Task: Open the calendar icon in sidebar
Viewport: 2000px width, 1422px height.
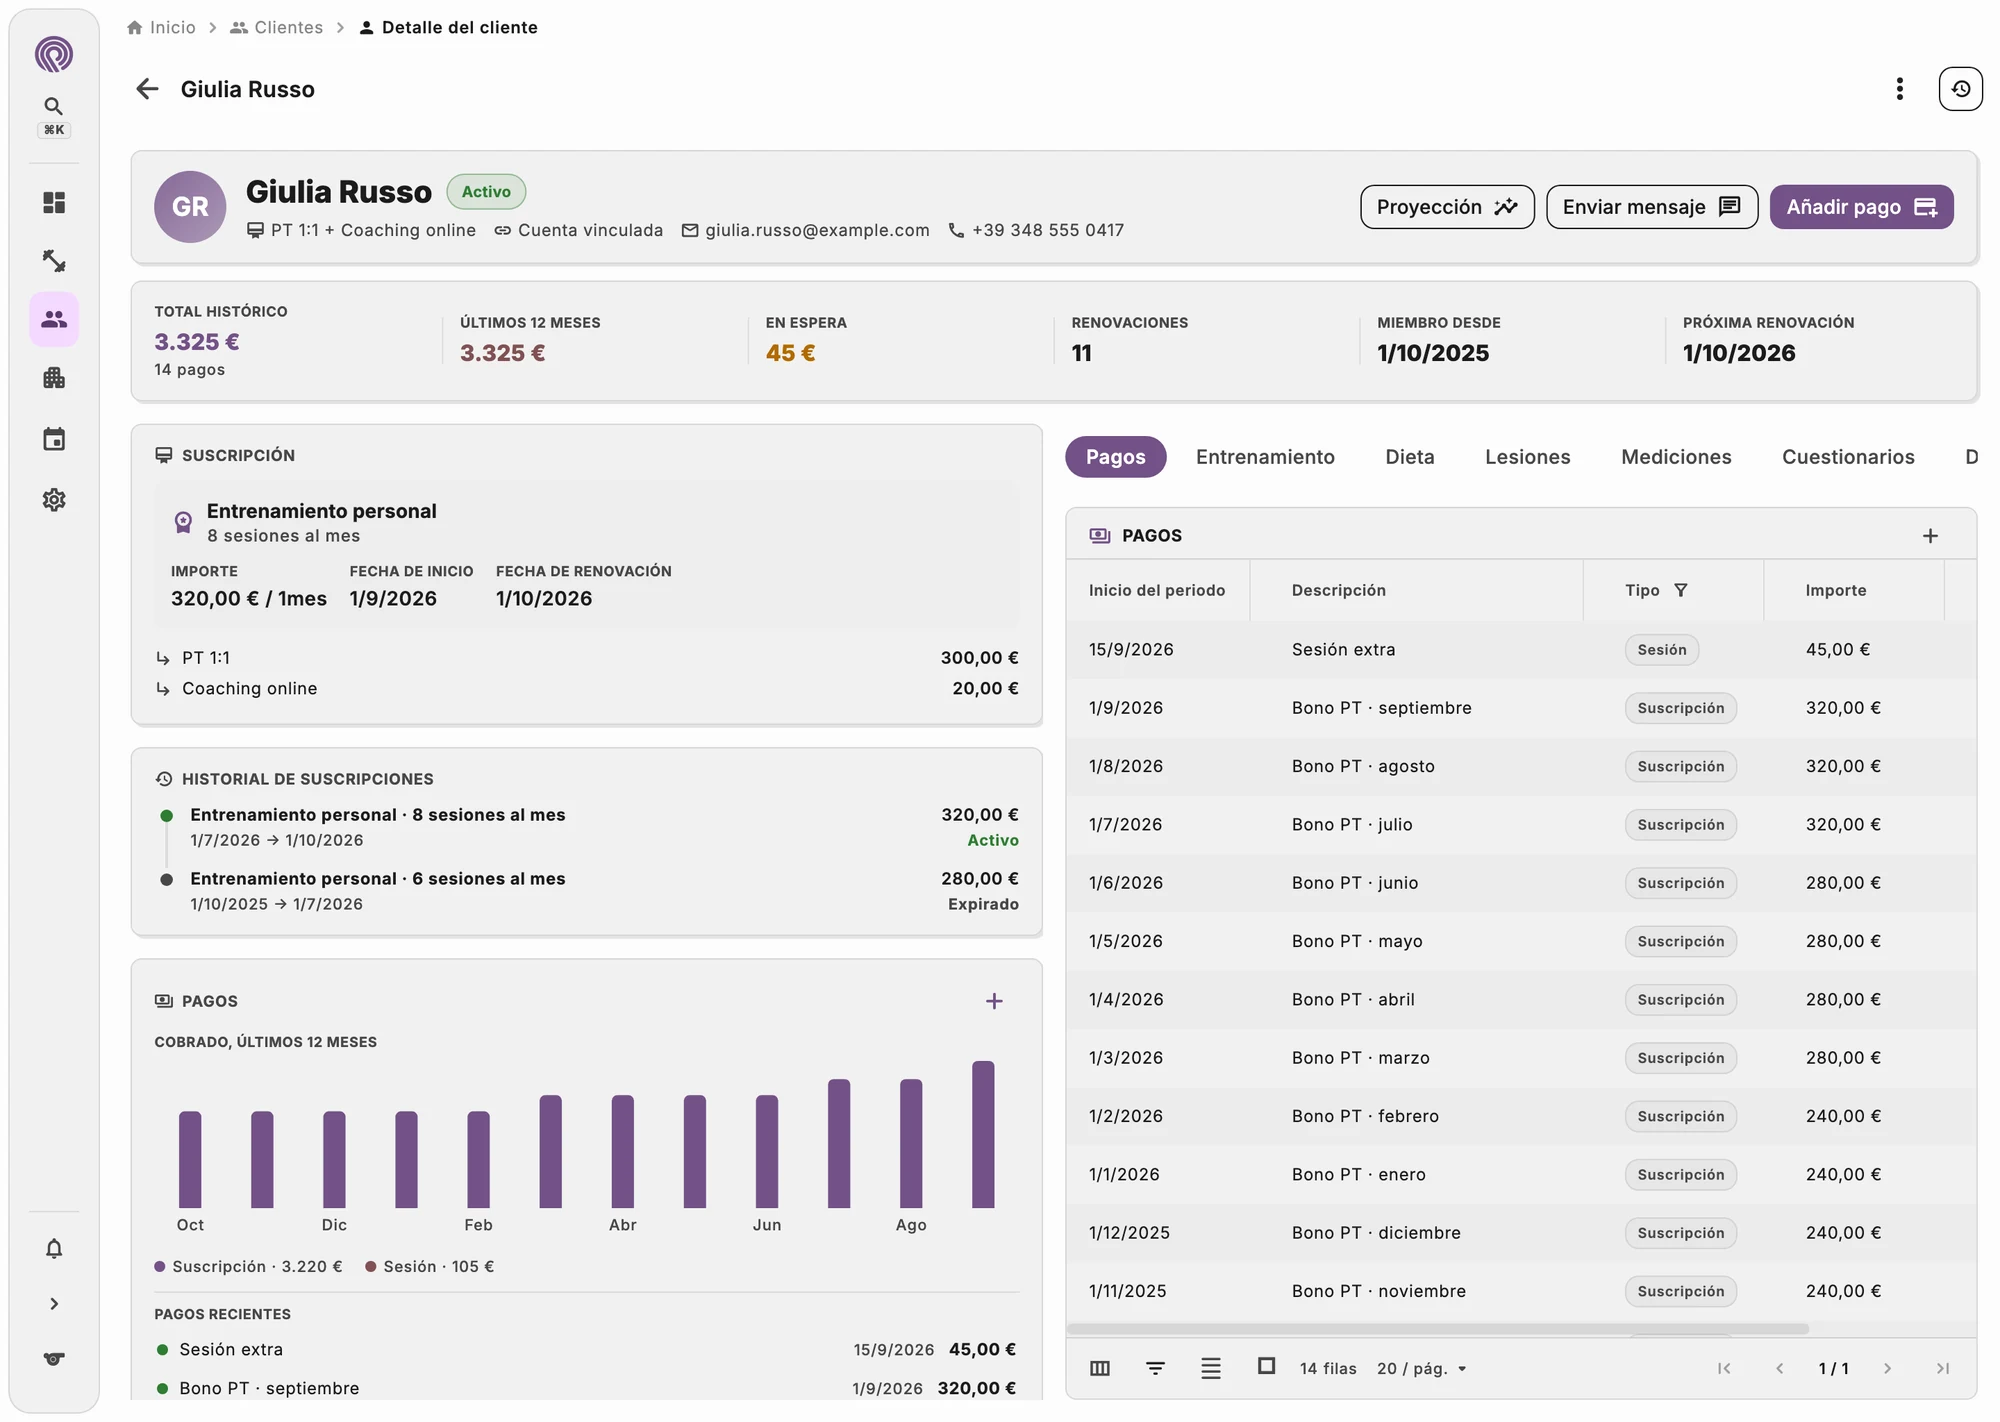Action: pyautogui.click(x=54, y=439)
